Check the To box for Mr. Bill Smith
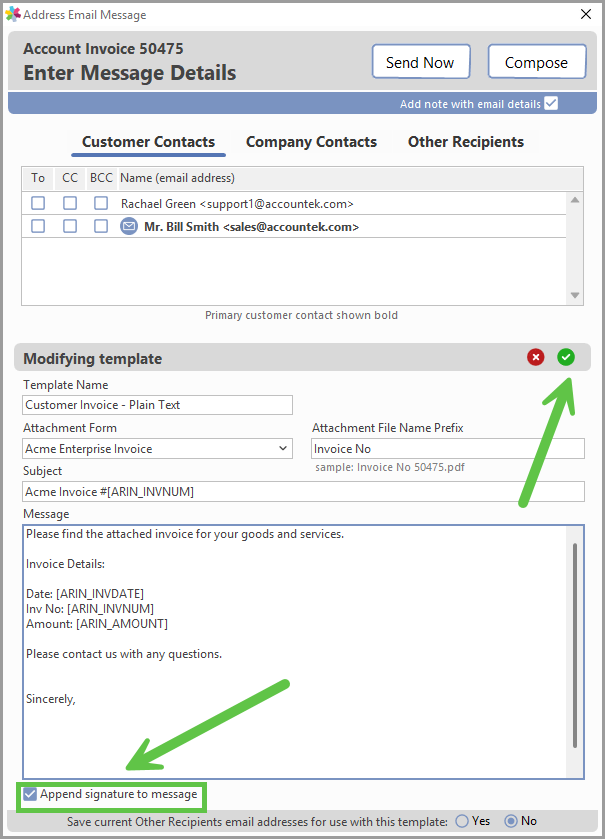 pyautogui.click(x=38, y=226)
